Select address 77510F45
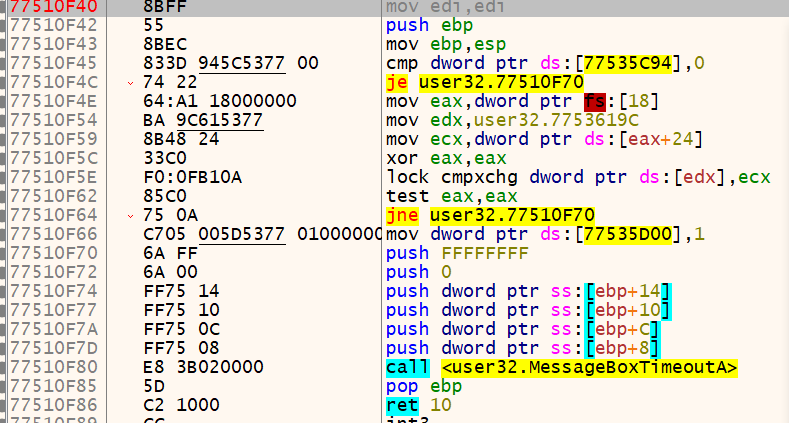 [x=54, y=63]
